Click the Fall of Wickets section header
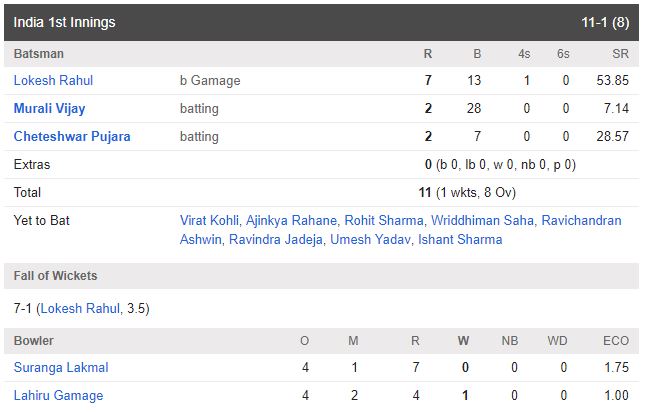 tap(56, 276)
